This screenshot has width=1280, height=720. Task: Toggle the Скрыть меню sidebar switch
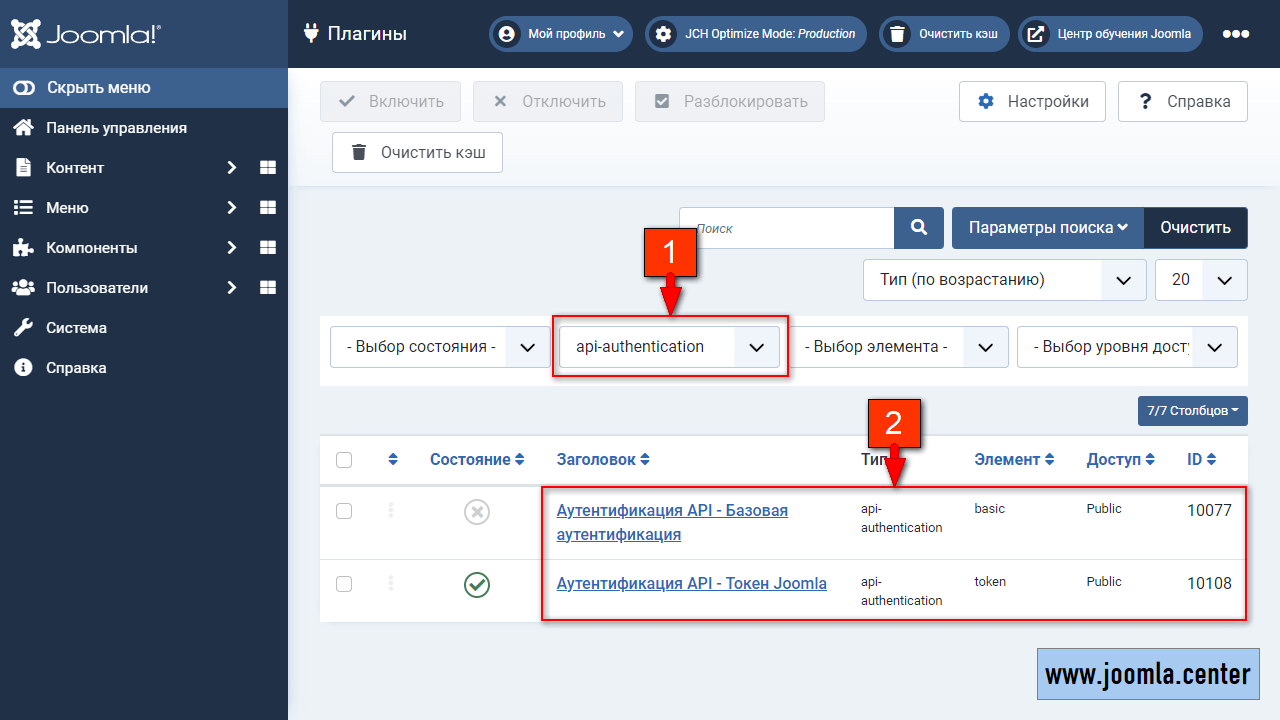(25, 88)
